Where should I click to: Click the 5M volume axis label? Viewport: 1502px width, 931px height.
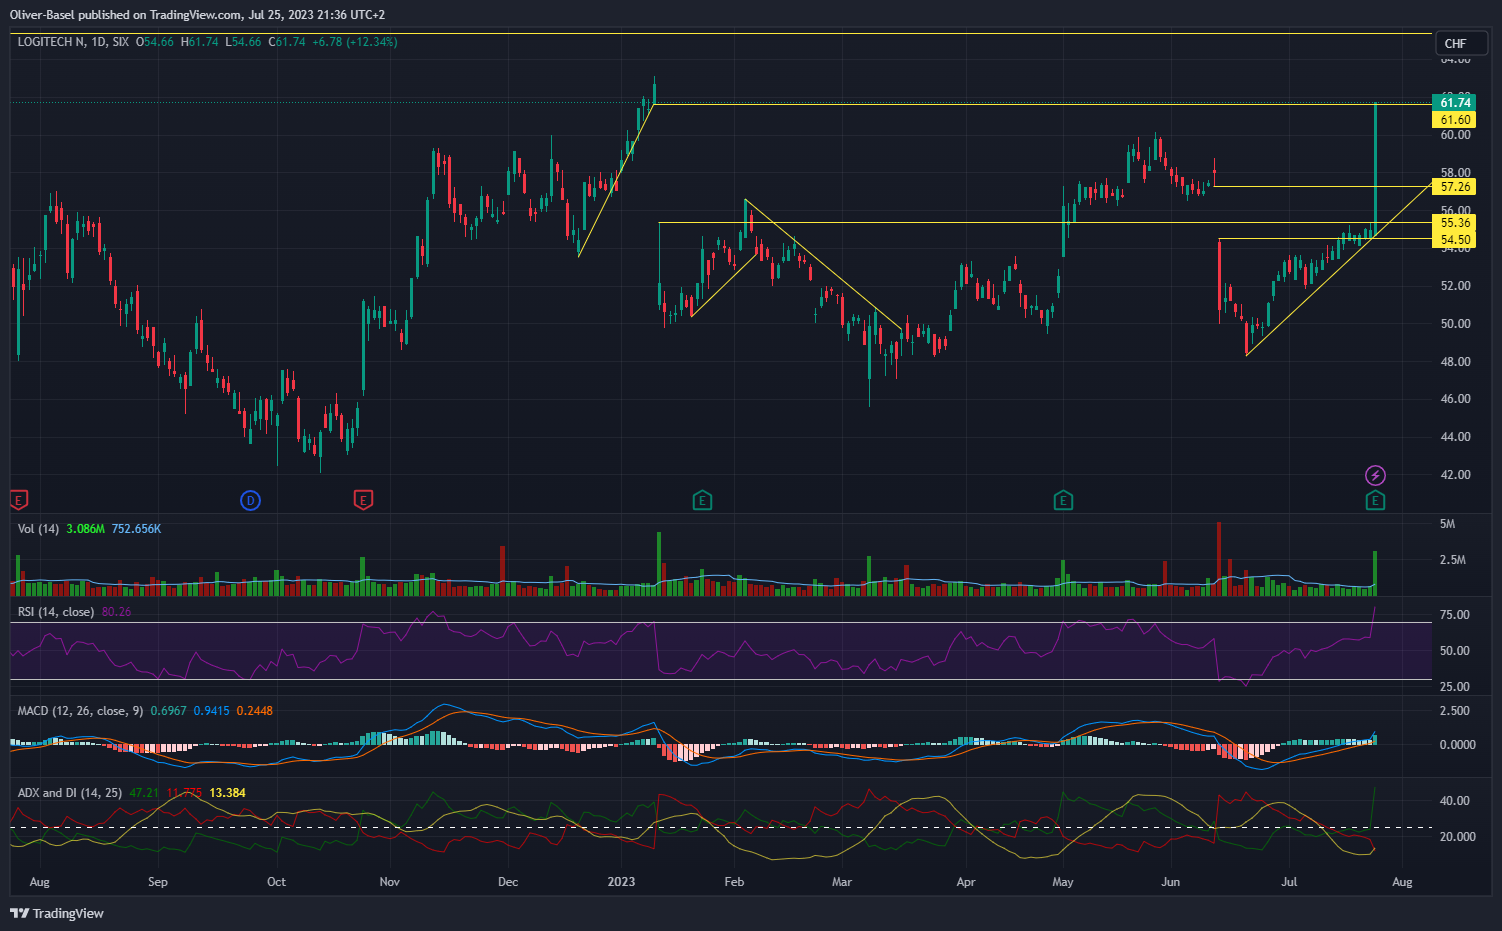1447,523
